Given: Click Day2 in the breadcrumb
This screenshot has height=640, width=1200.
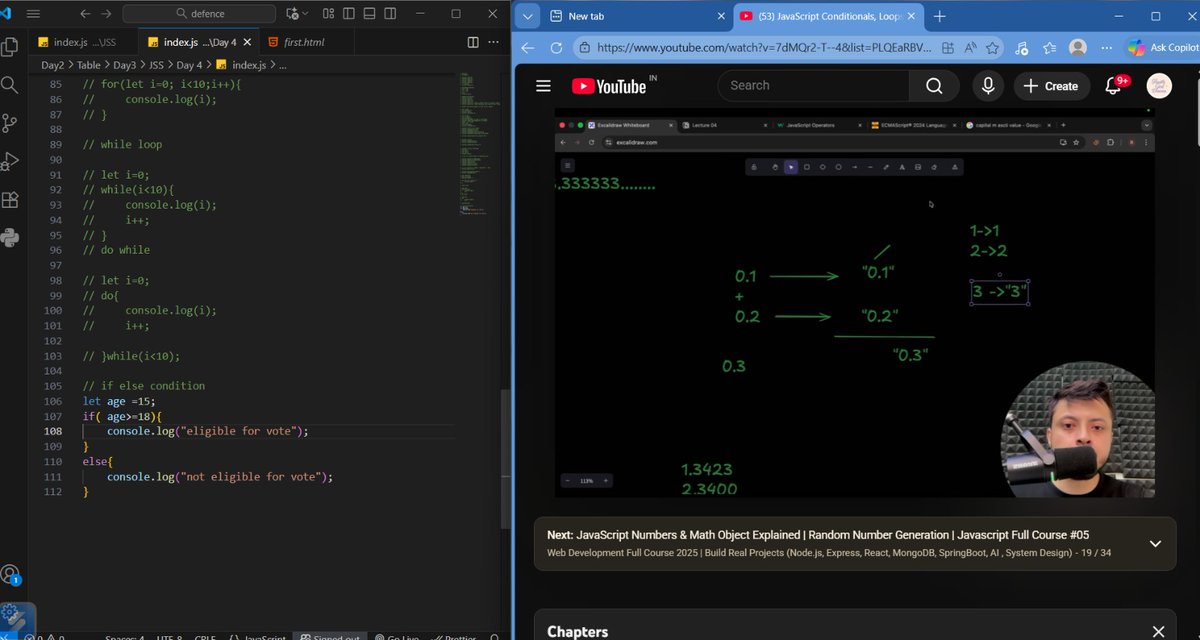Looking at the screenshot, I should (52, 65).
